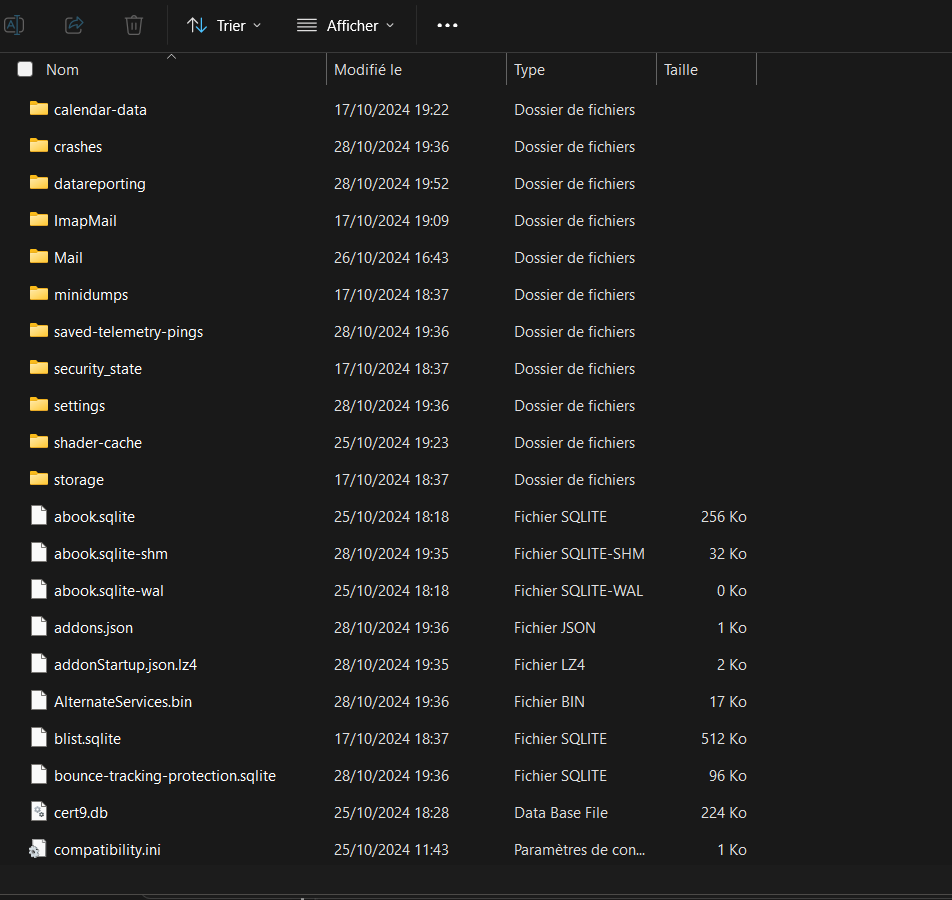Image resolution: width=952 pixels, height=900 pixels.
Task: Open the Trier sort dropdown
Action: click(x=224, y=25)
